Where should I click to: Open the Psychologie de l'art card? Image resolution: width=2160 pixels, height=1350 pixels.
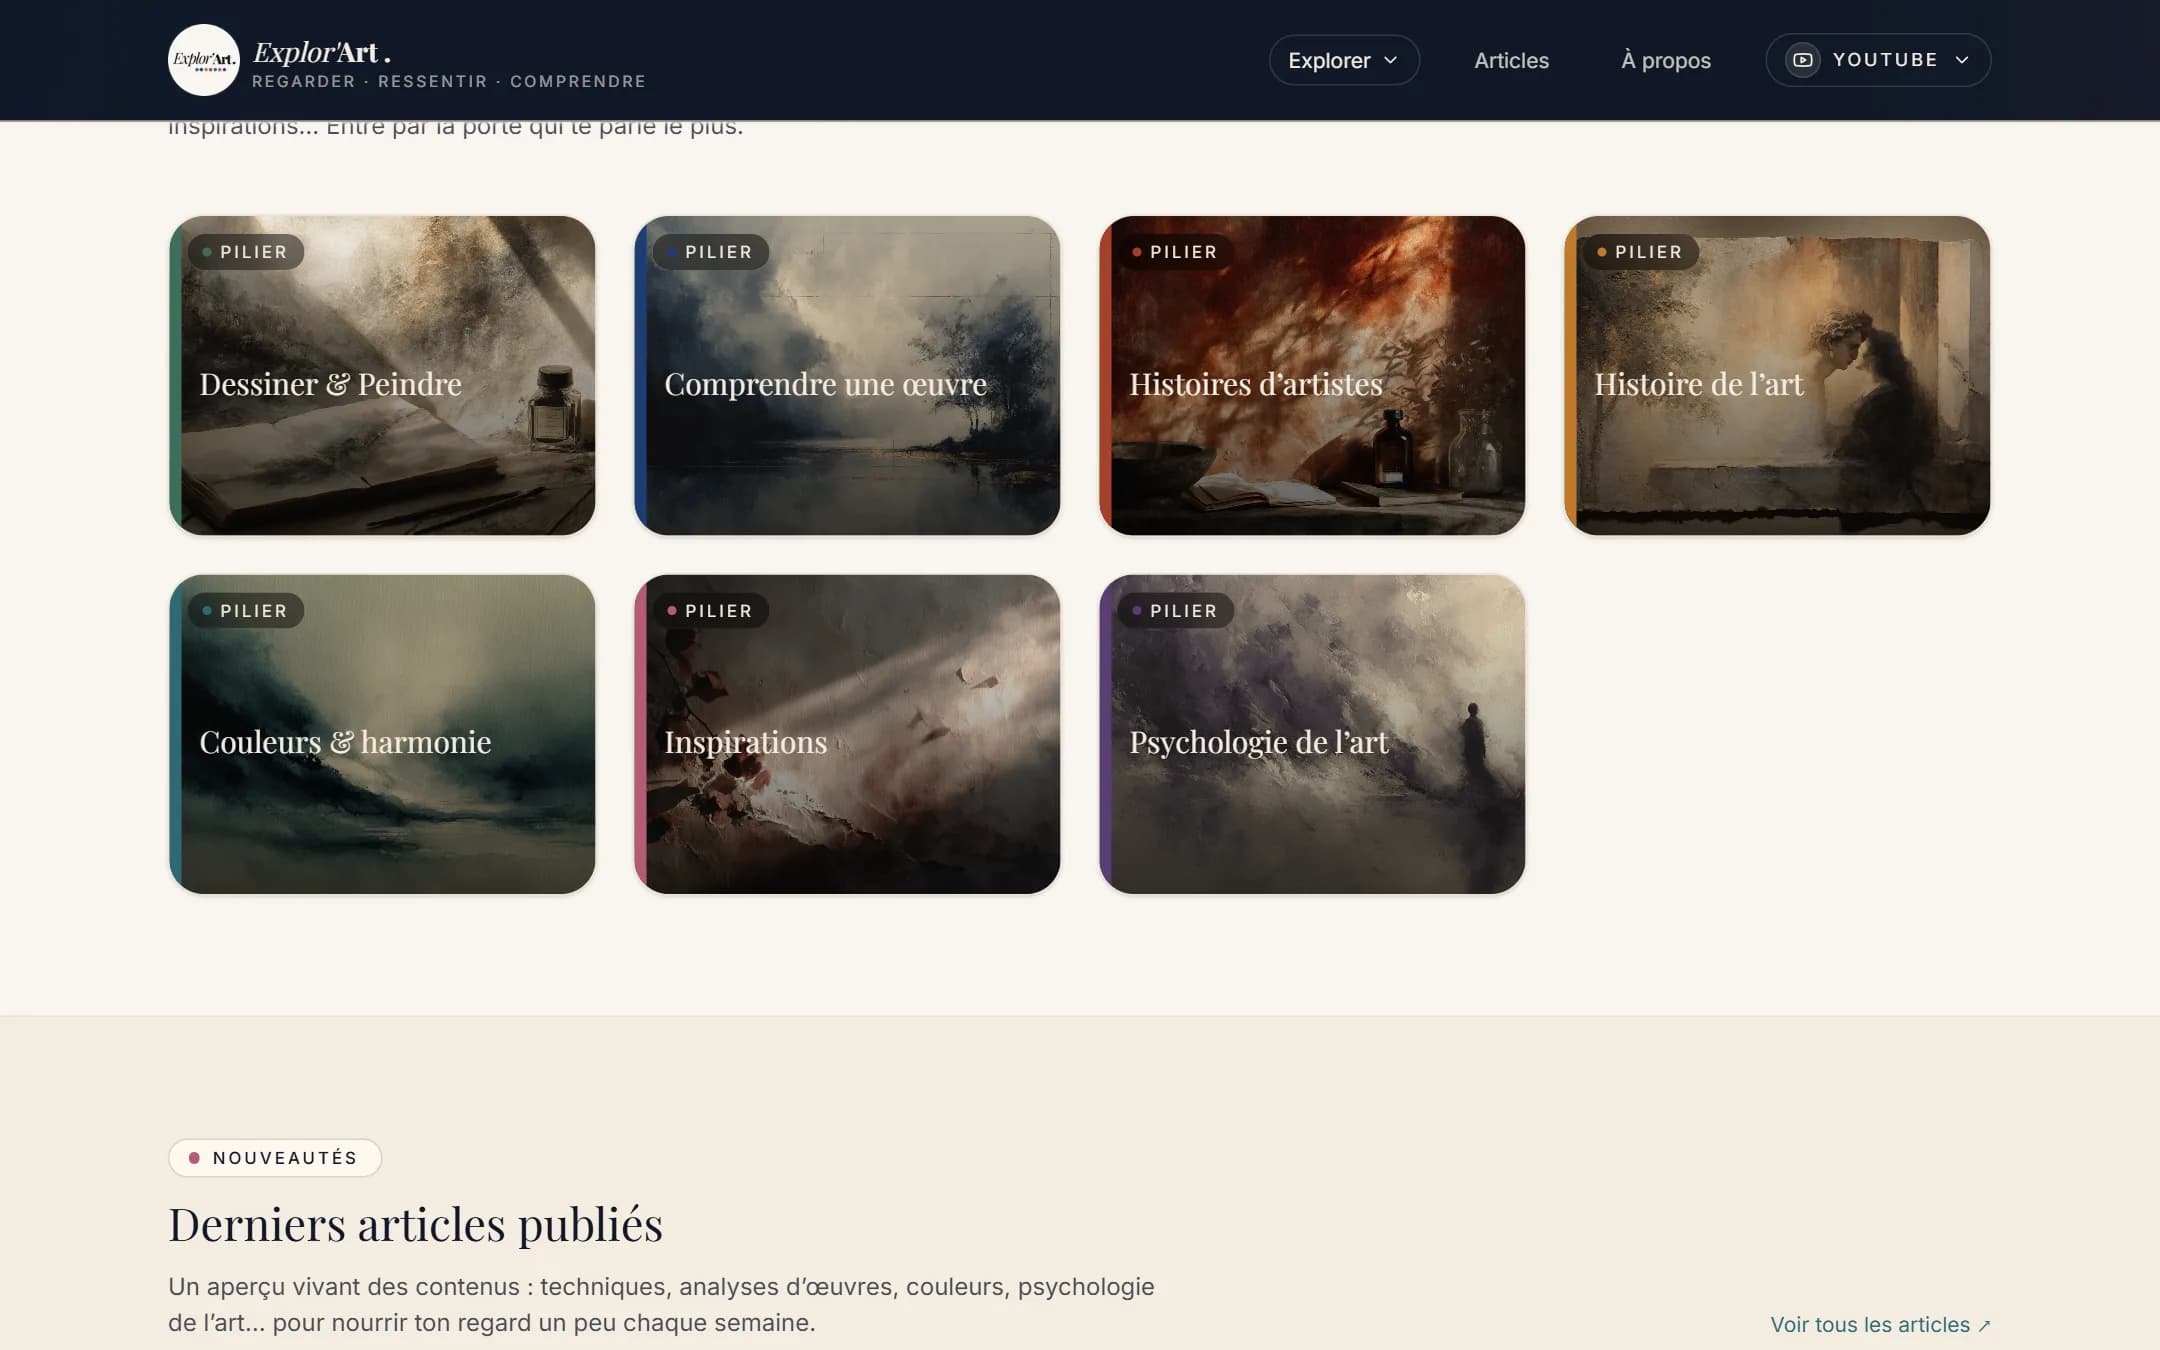(1312, 734)
